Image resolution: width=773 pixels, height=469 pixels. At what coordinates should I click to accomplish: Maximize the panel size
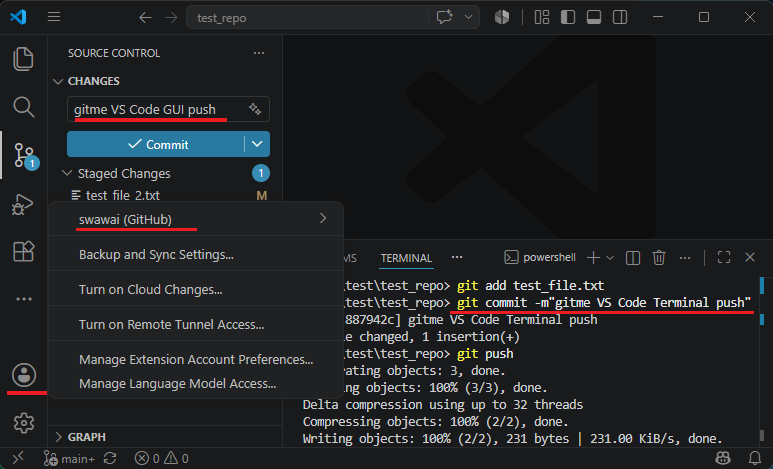pos(724,257)
